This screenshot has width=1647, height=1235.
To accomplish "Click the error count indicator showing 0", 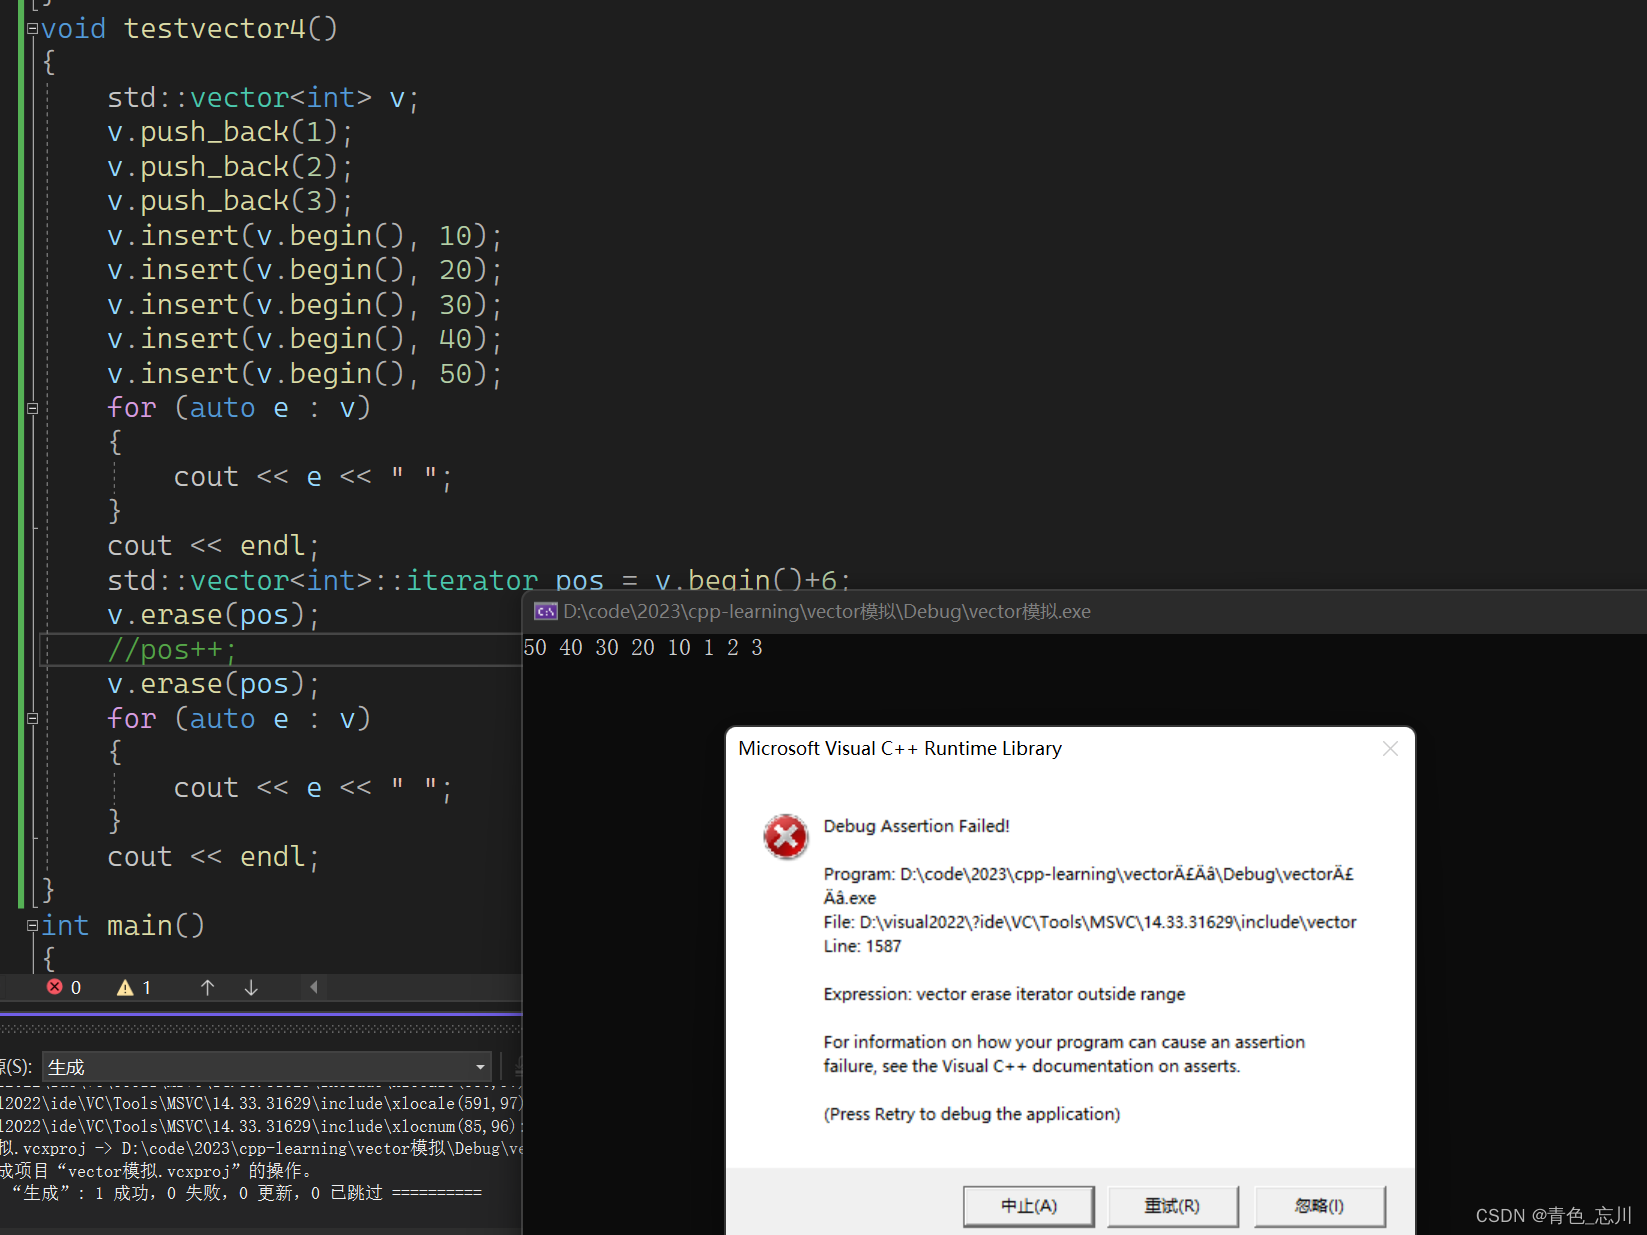I will [x=64, y=987].
